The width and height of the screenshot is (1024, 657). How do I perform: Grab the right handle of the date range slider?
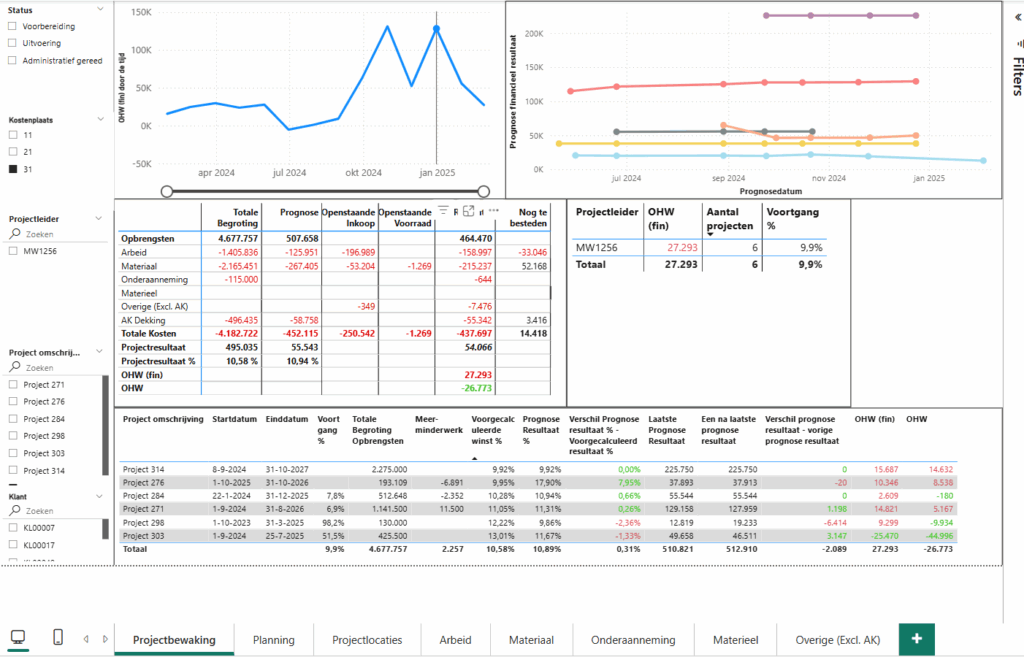click(484, 191)
